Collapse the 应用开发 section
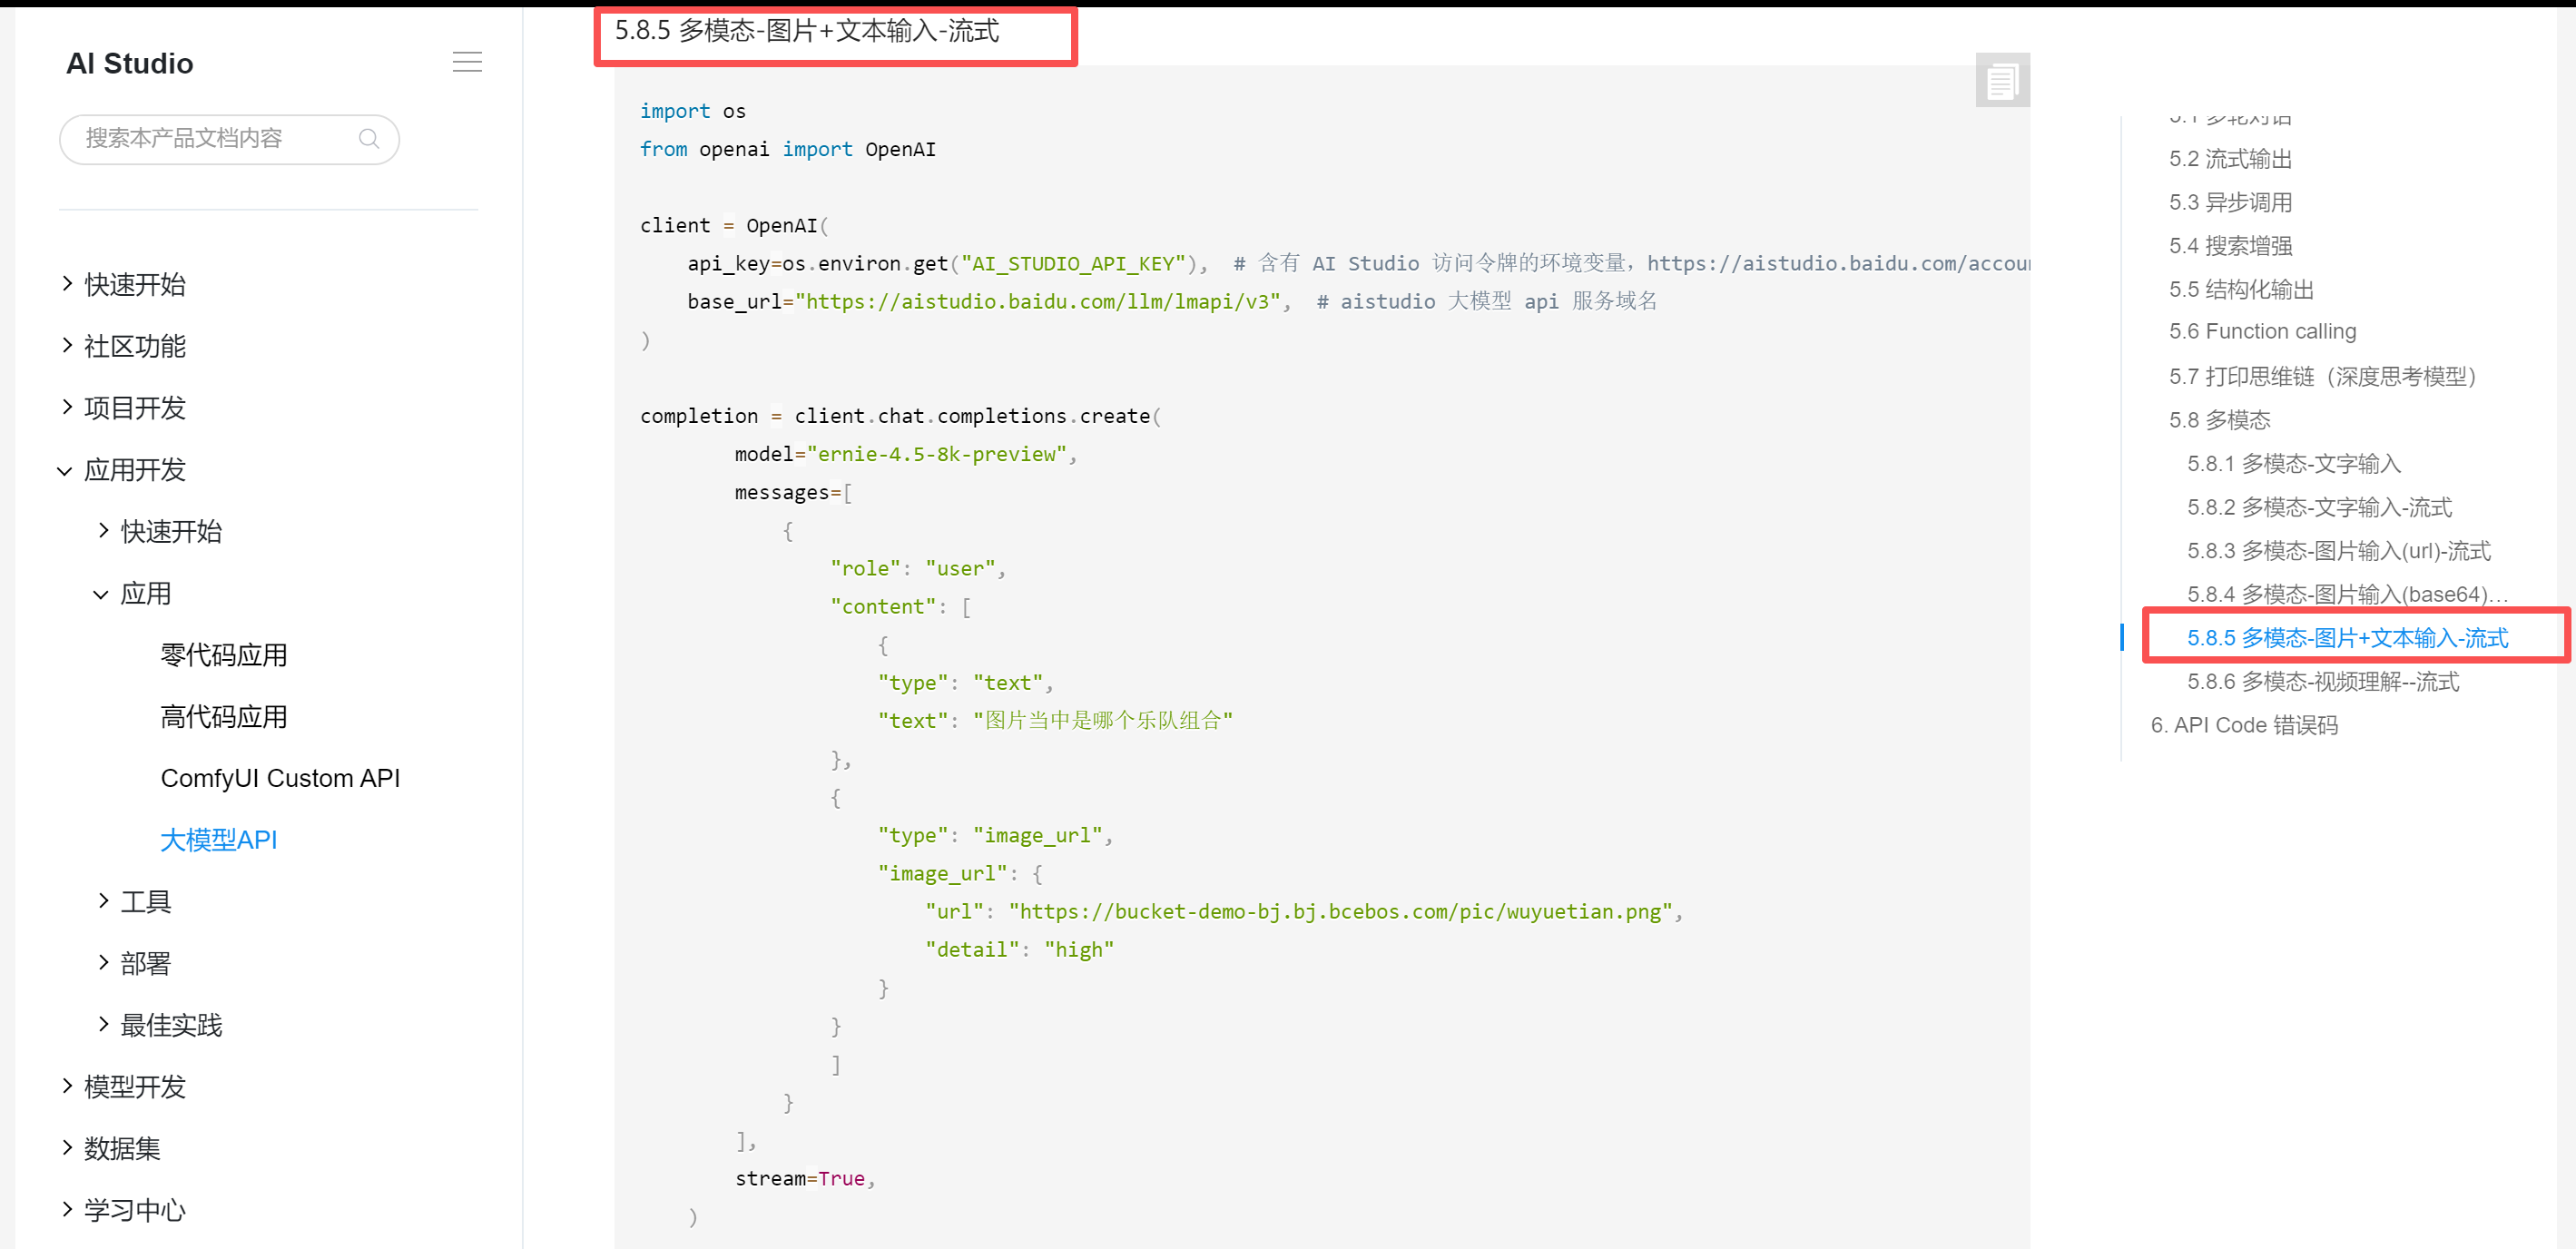The height and width of the screenshot is (1249, 2576). (134, 470)
